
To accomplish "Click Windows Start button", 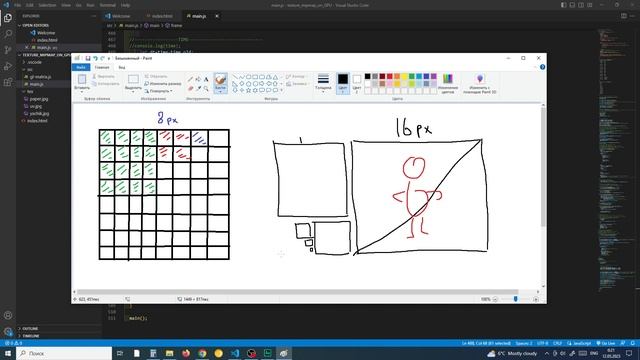I will point(8,353).
